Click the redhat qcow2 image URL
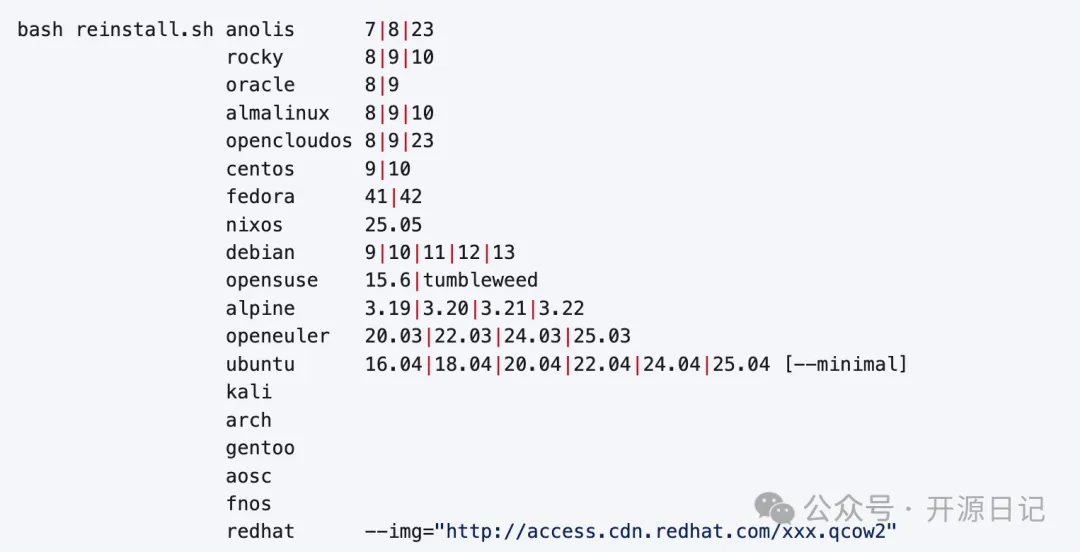The height and width of the screenshot is (552, 1080). 665,531
